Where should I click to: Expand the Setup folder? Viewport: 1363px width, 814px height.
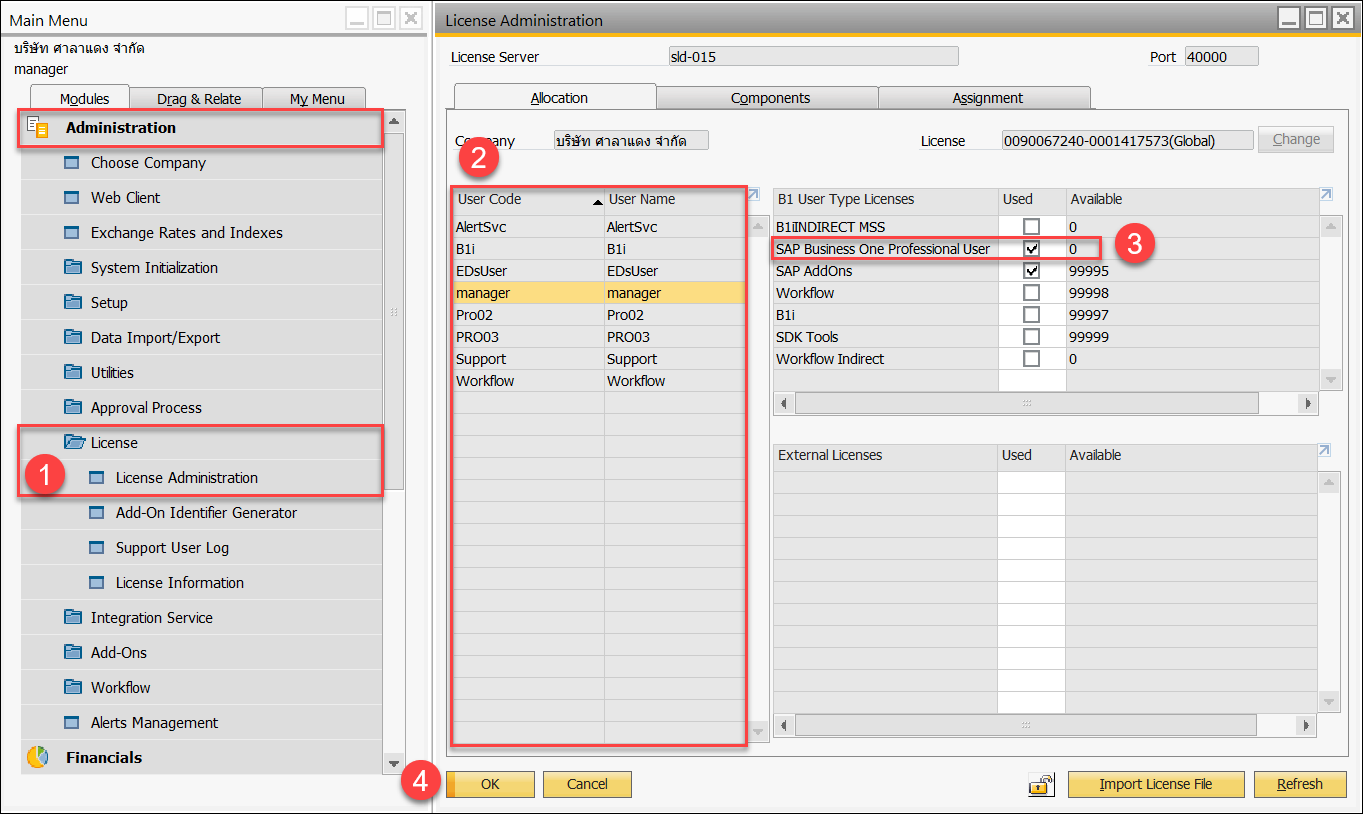pos(201,303)
